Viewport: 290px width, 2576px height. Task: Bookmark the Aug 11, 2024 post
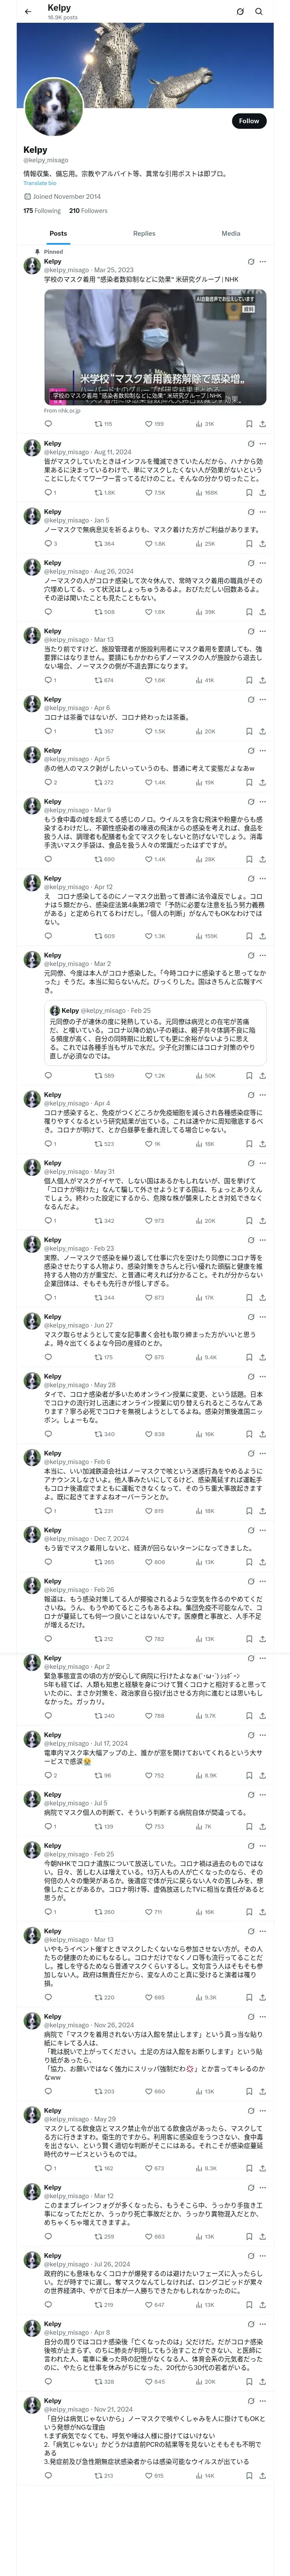pos(249,492)
